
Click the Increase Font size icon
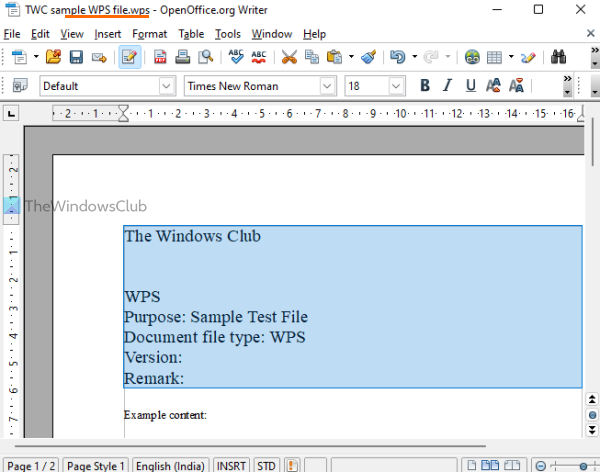click(493, 85)
